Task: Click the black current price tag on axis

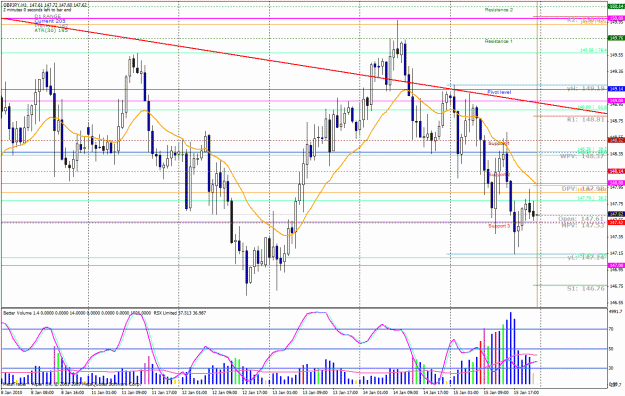Action: pyautogui.click(x=616, y=215)
